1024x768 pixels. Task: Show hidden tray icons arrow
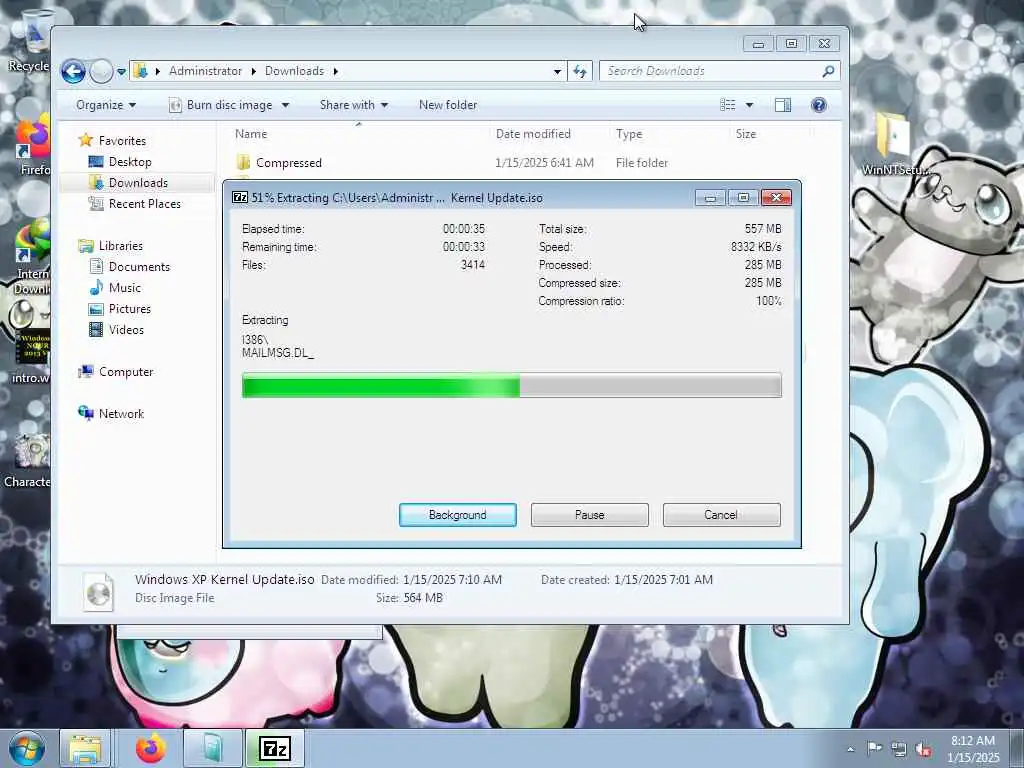click(x=850, y=749)
